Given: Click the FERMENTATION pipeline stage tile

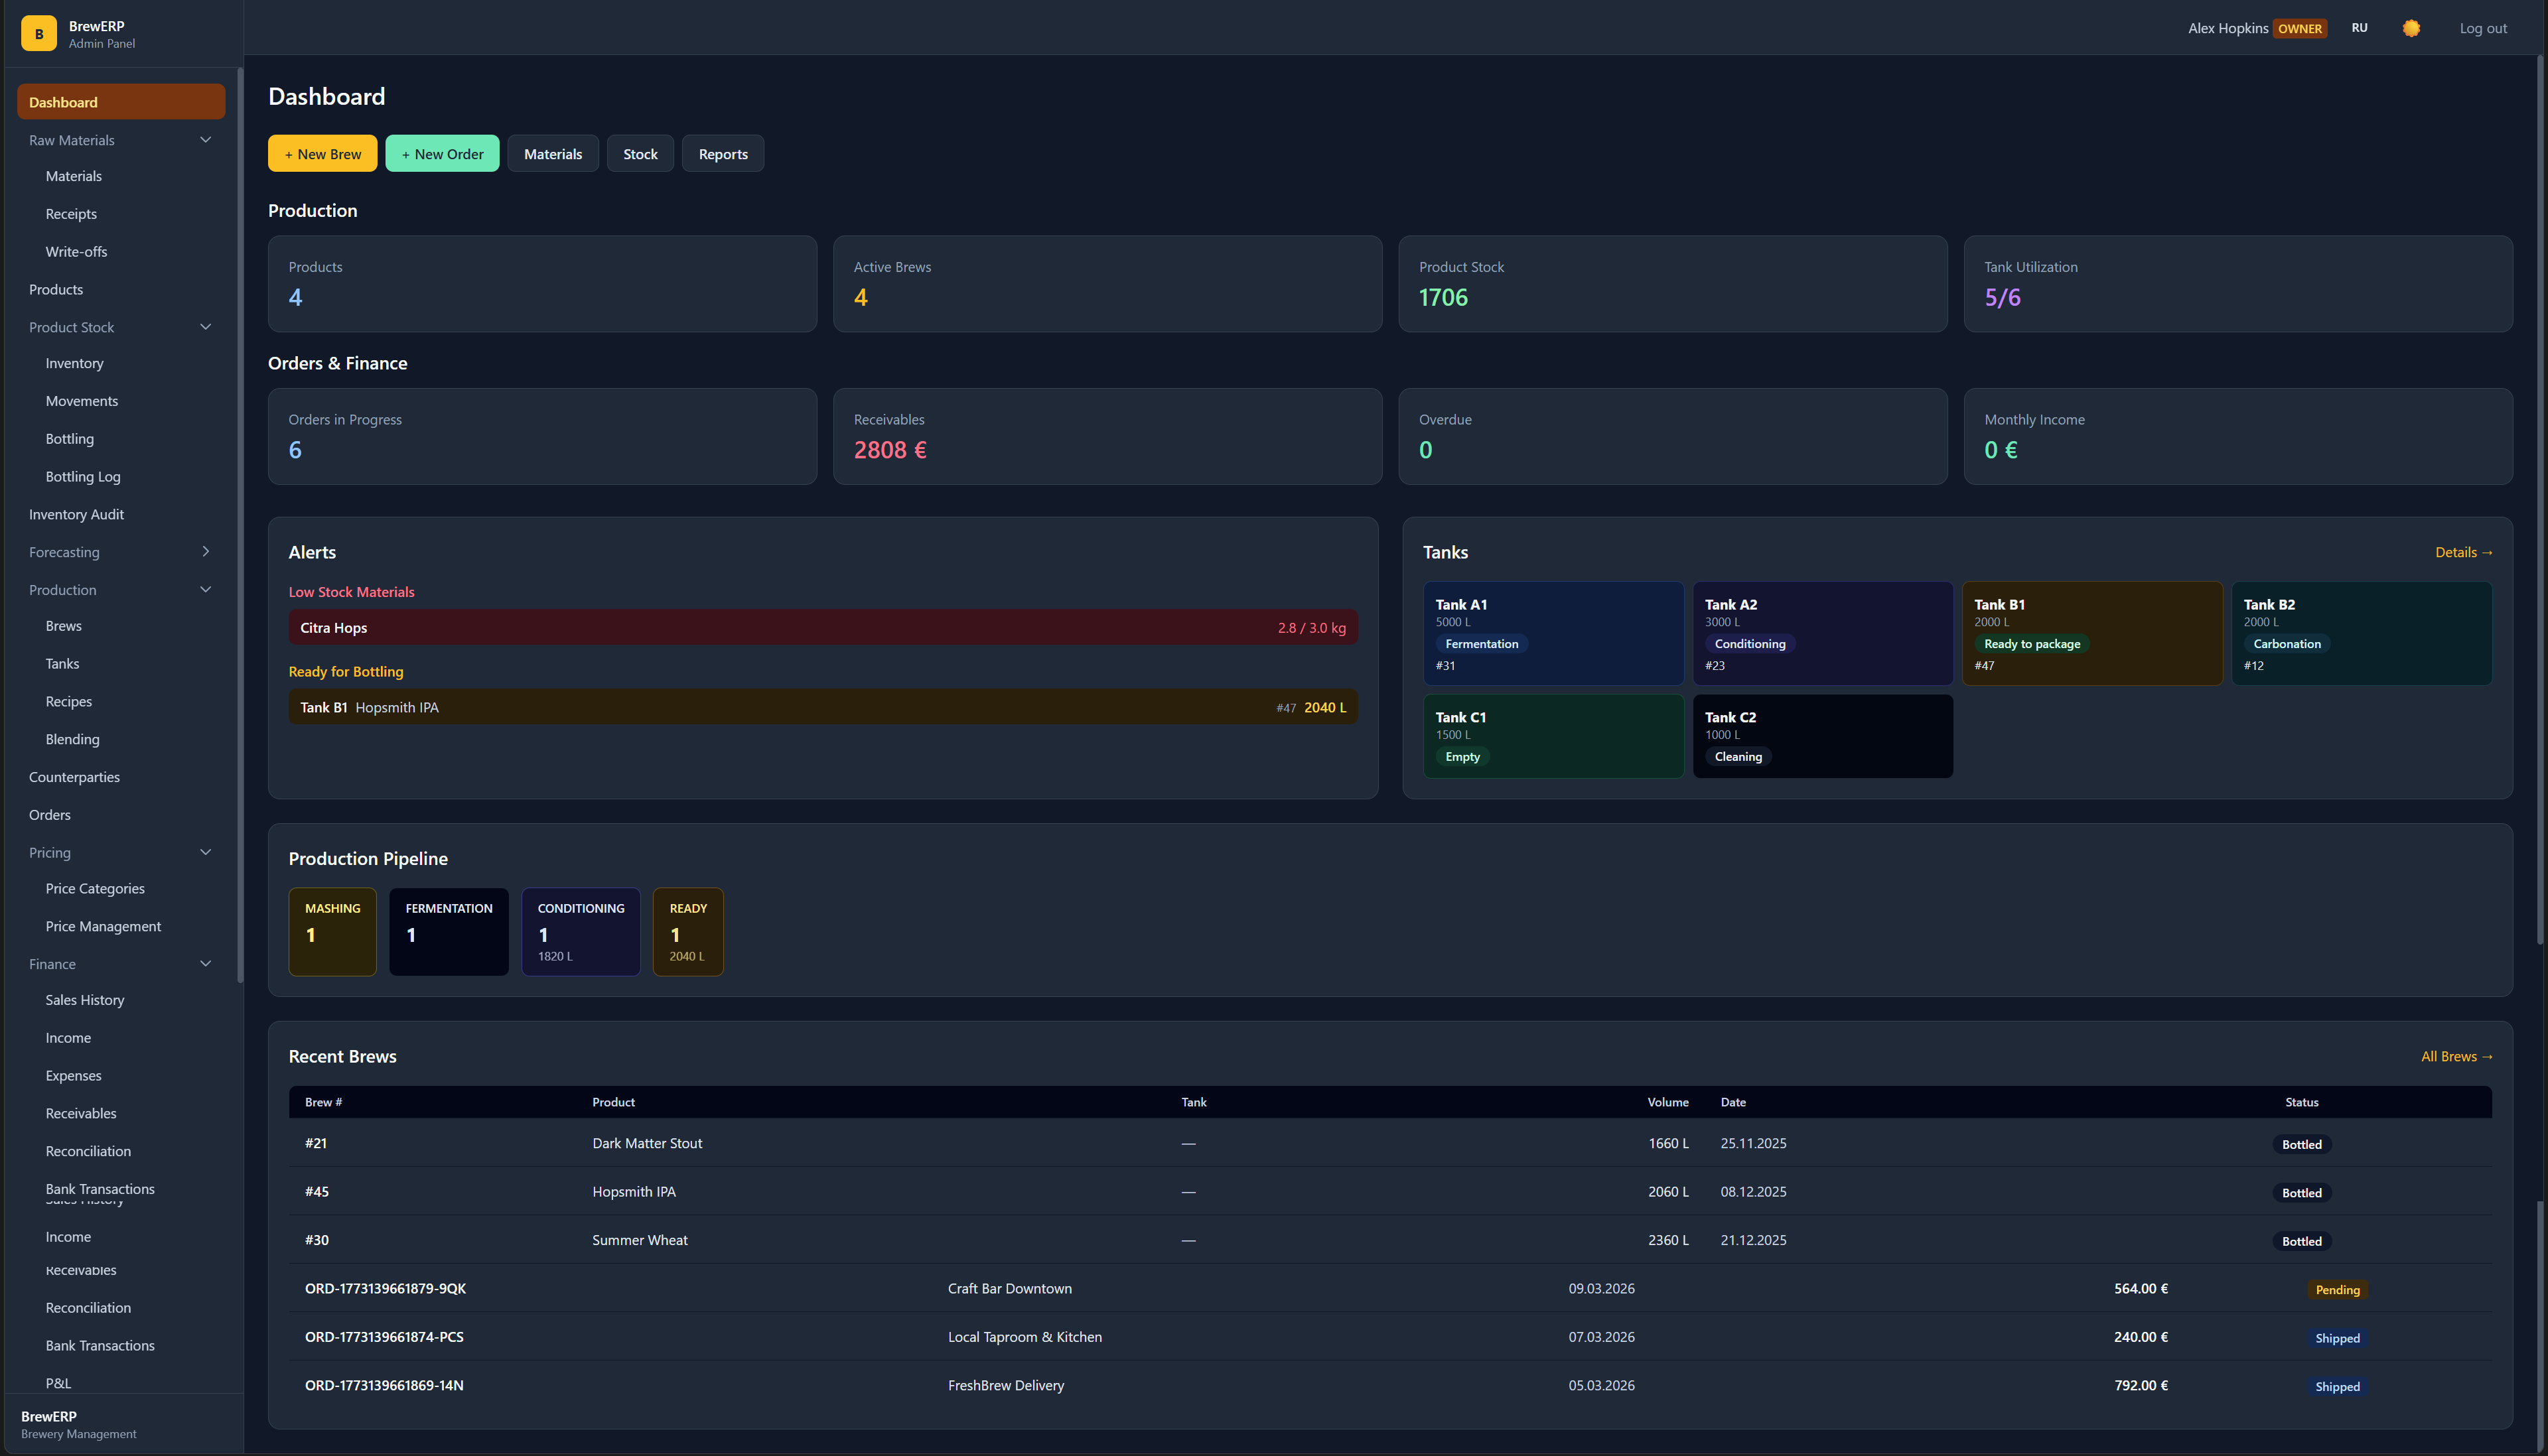Looking at the screenshot, I should pyautogui.click(x=448, y=932).
